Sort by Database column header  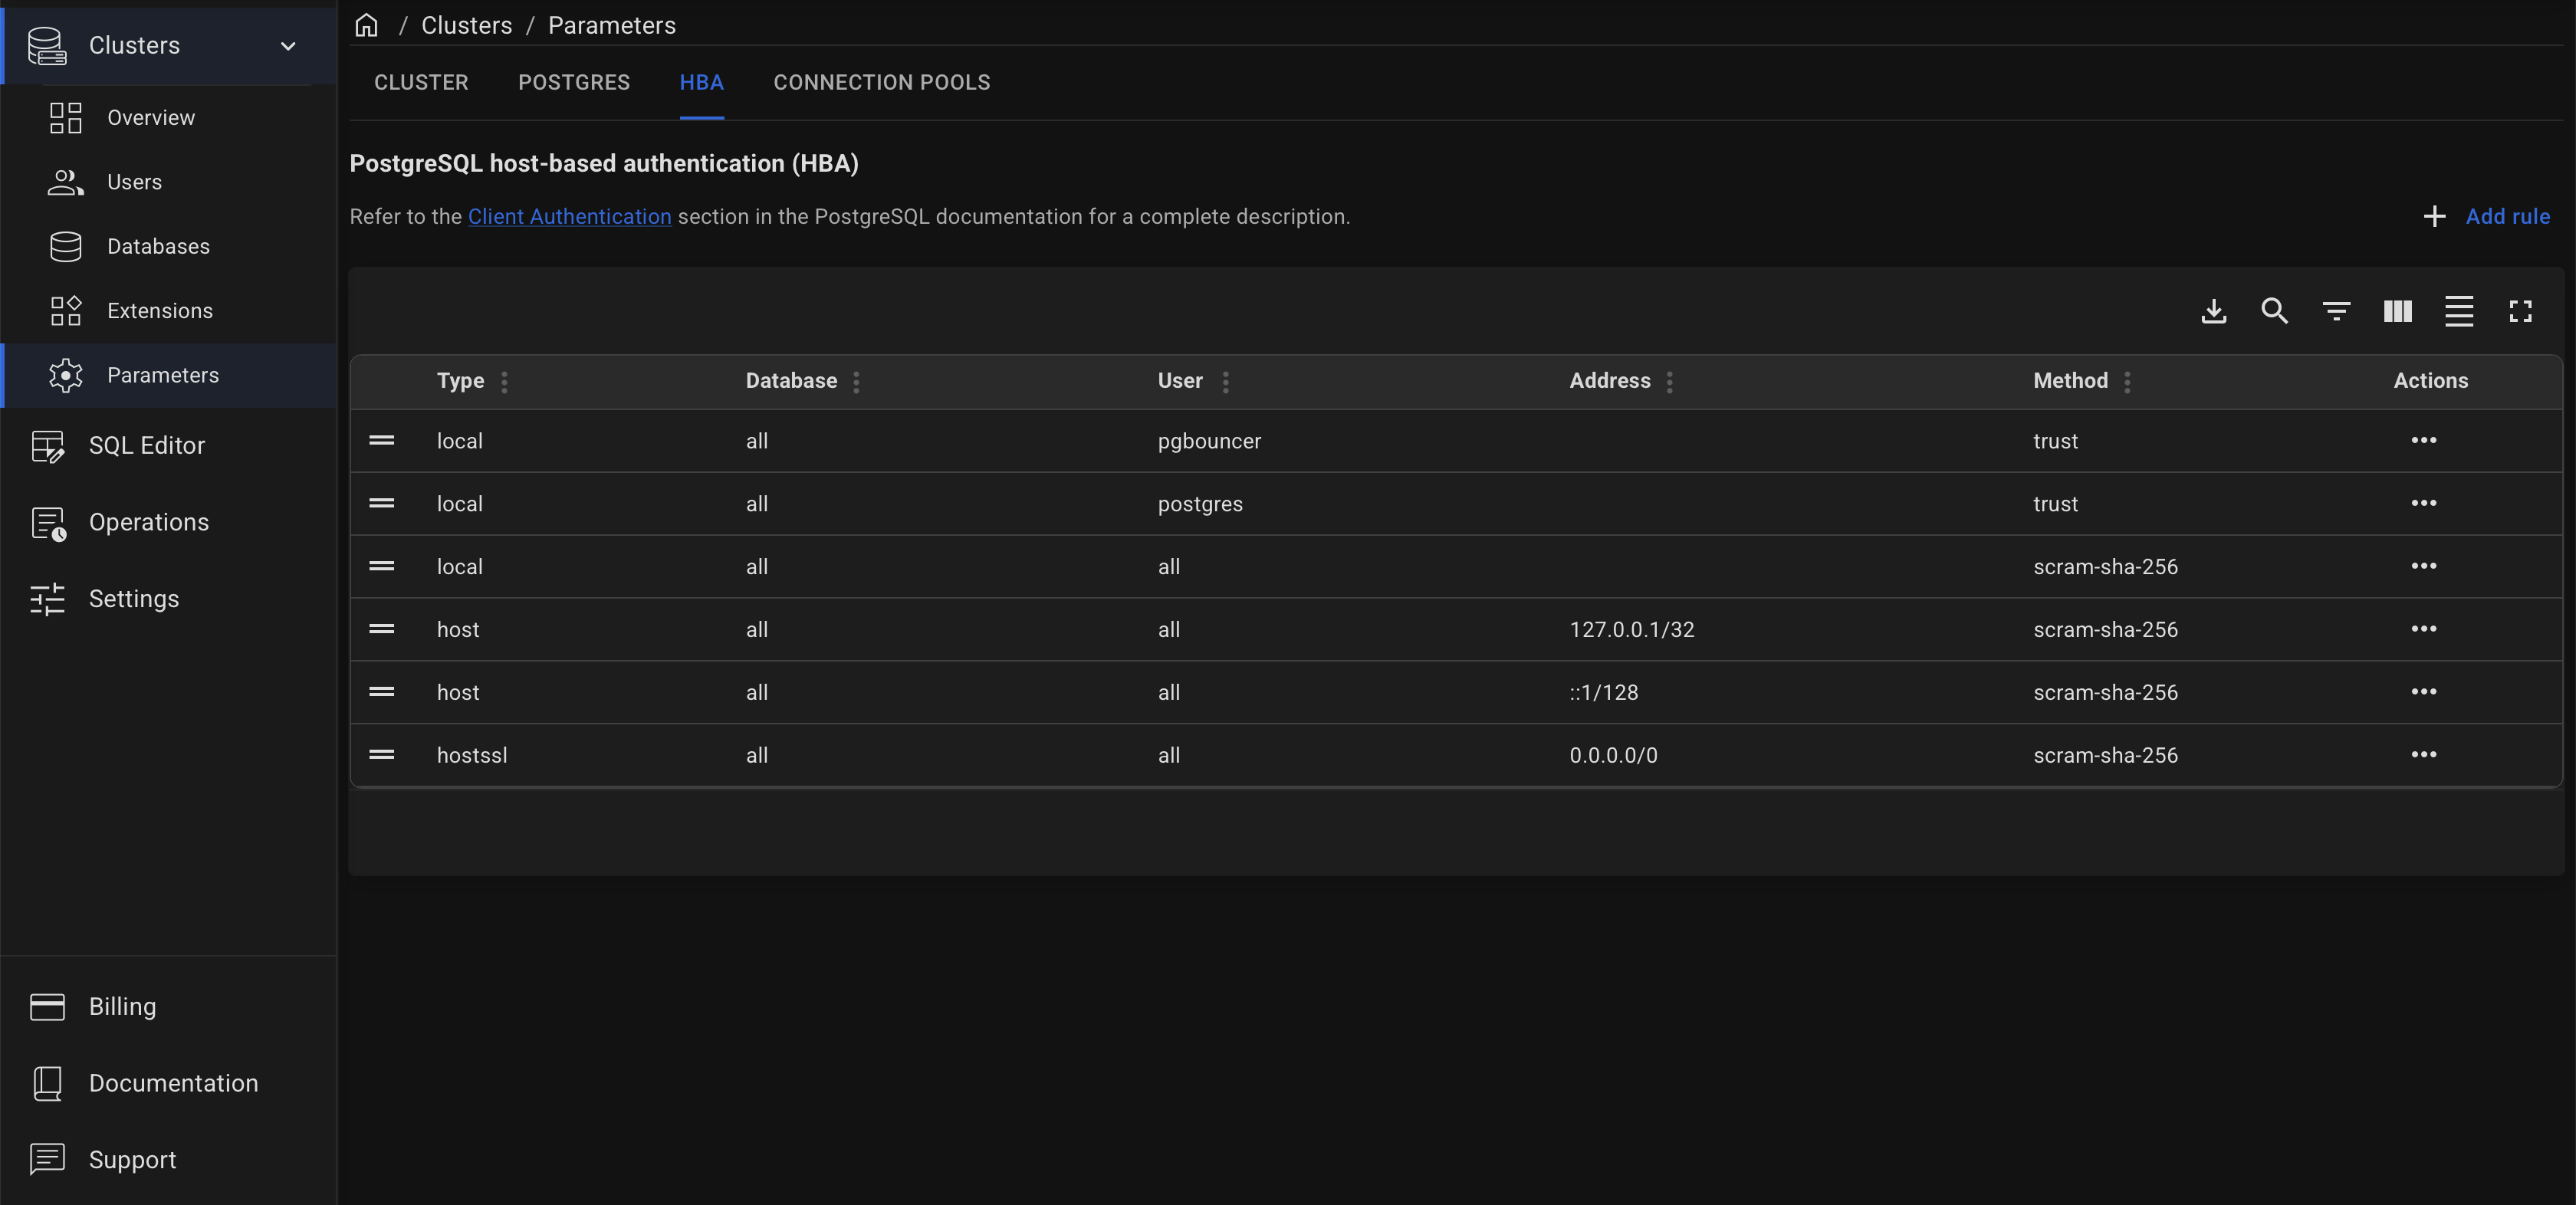791,381
